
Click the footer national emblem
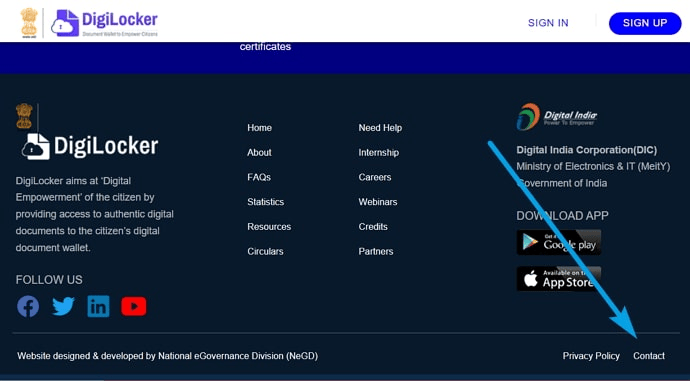pyautogui.click(x=24, y=116)
